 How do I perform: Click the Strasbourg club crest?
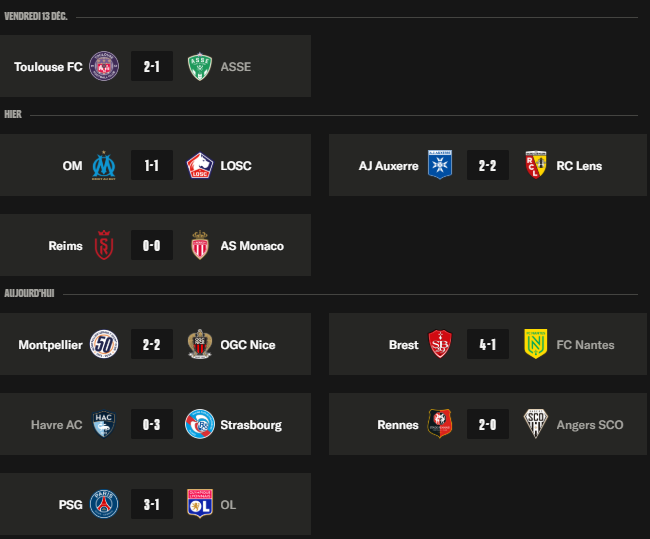click(x=201, y=425)
